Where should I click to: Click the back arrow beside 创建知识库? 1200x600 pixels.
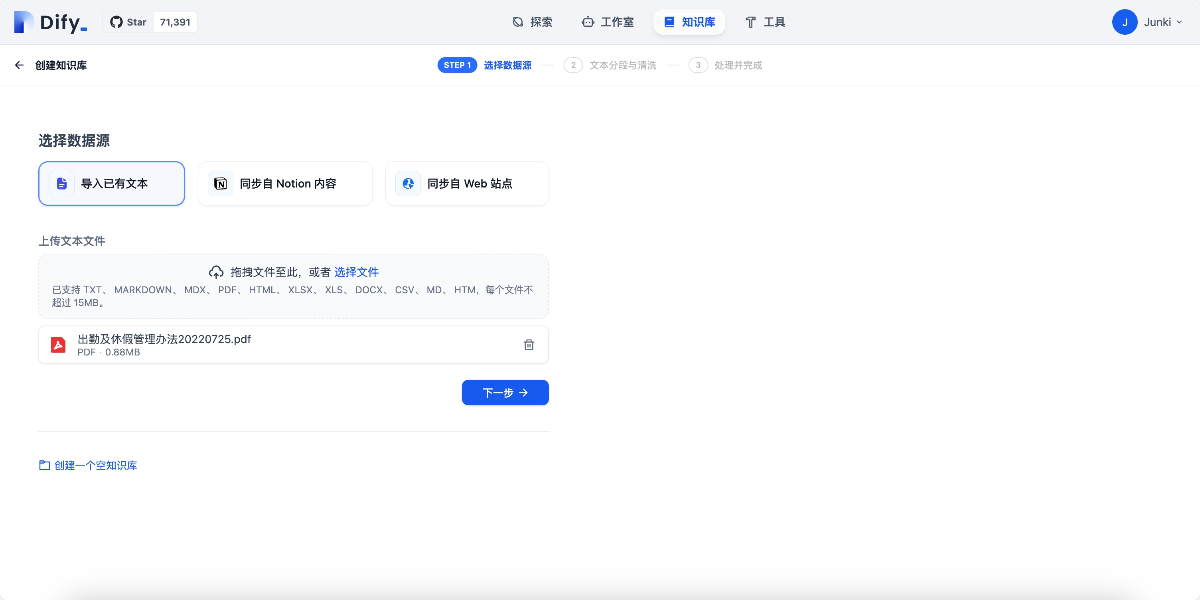pos(18,64)
